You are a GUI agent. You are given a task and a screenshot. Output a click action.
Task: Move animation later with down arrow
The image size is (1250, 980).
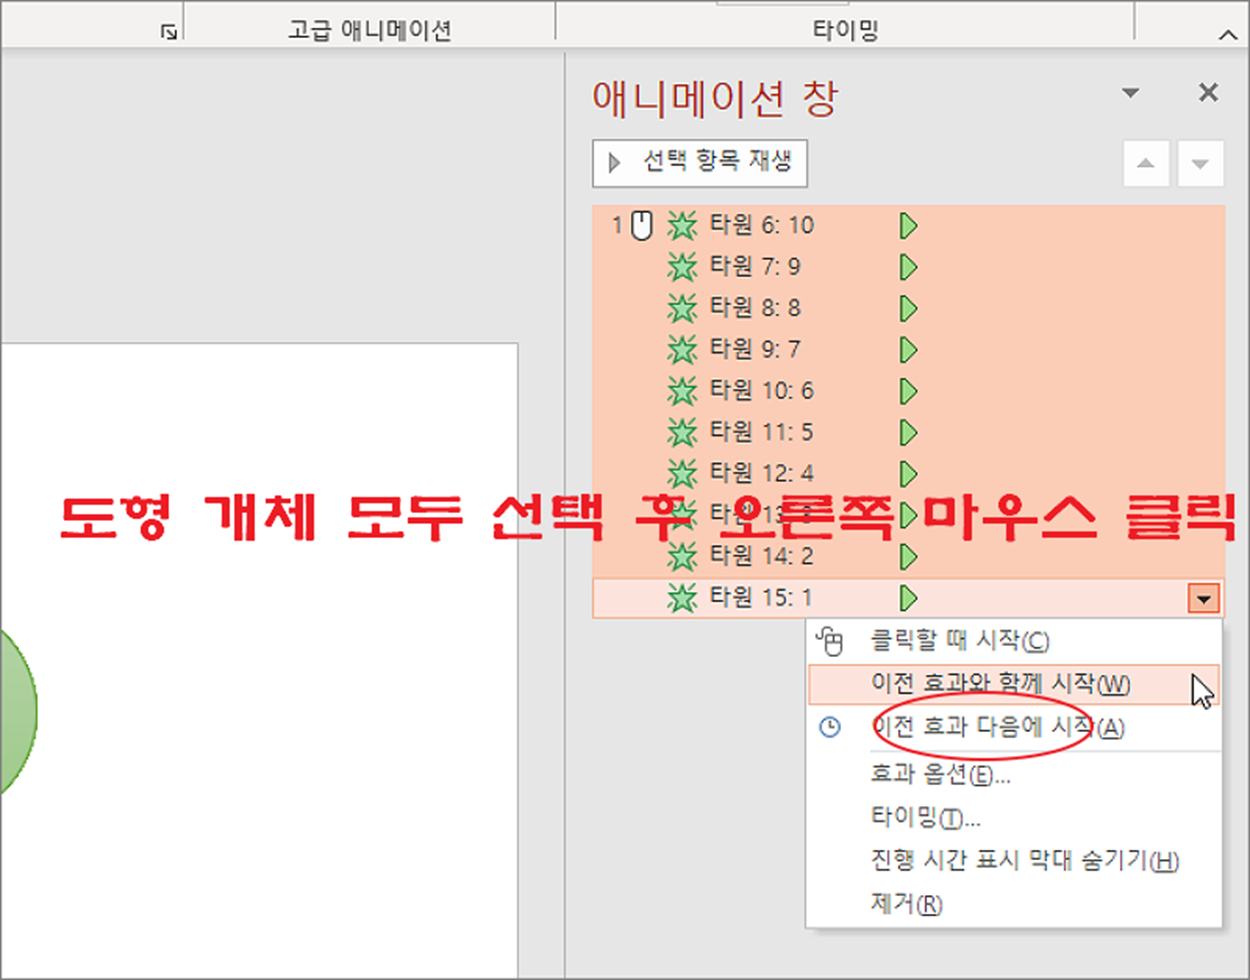point(1201,164)
